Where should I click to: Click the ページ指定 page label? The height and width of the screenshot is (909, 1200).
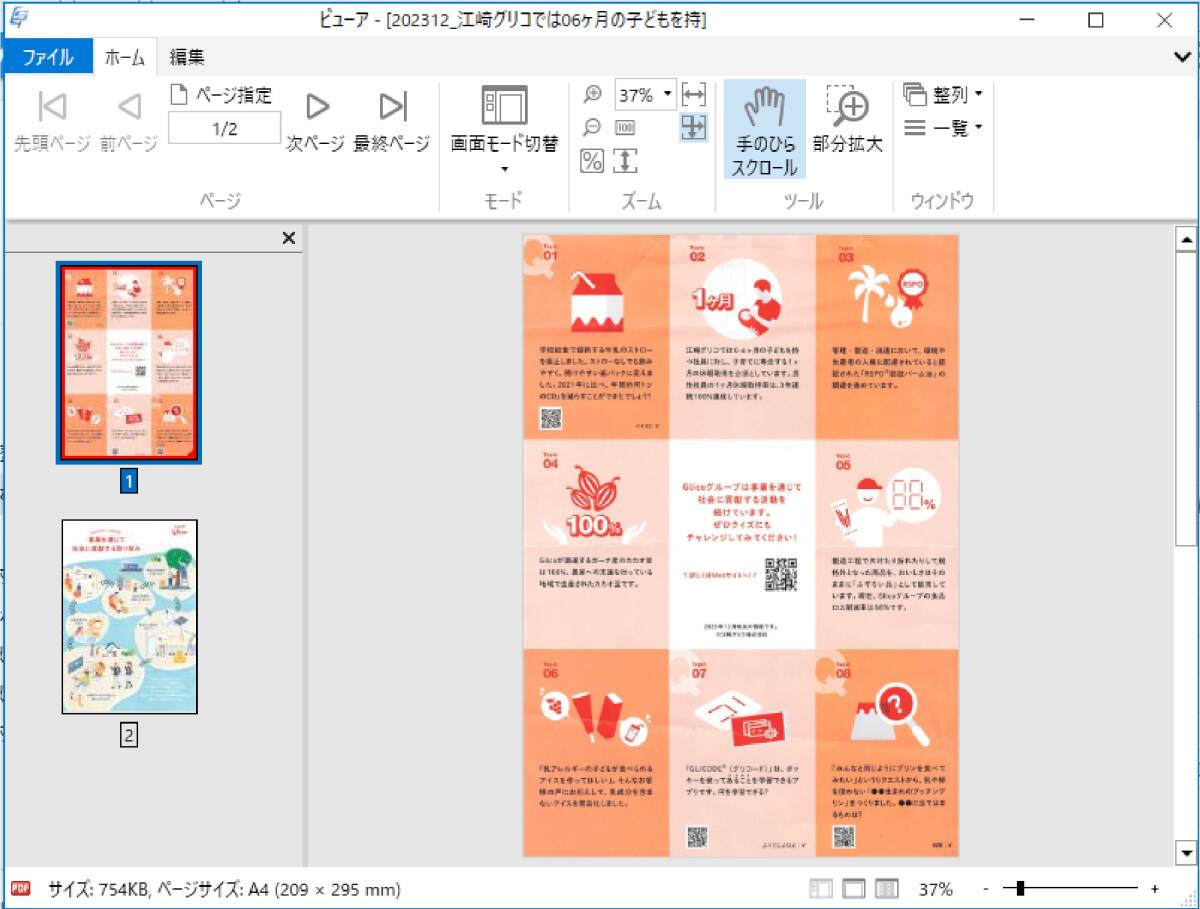223,95
